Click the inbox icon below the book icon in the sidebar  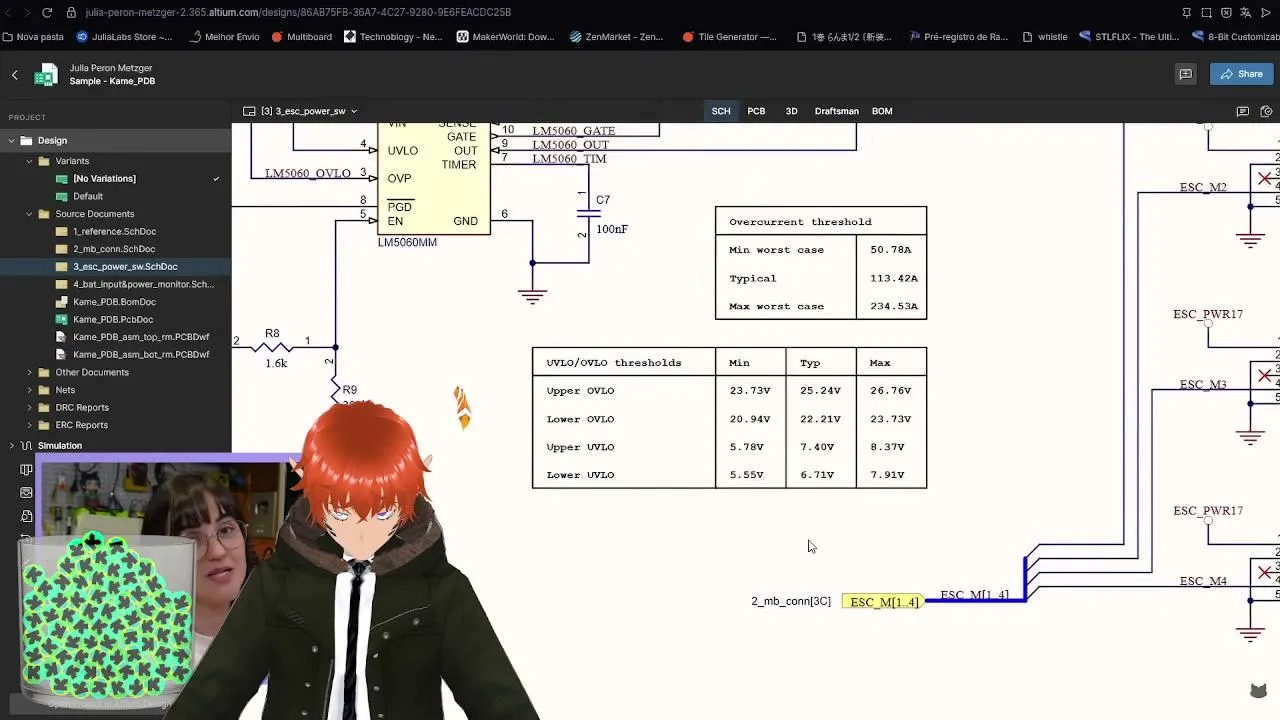pos(27,493)
